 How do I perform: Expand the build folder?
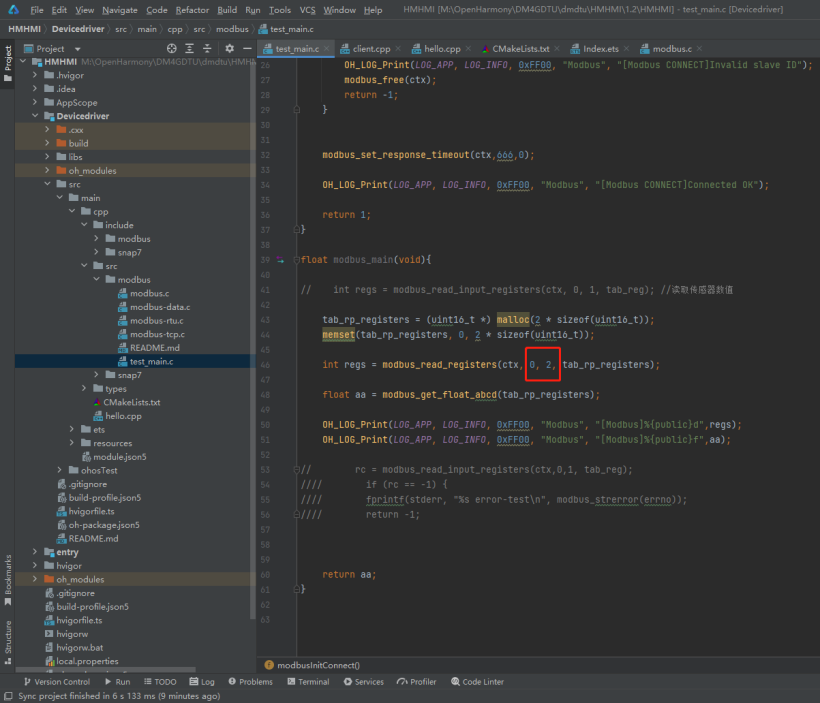[47, 143]
